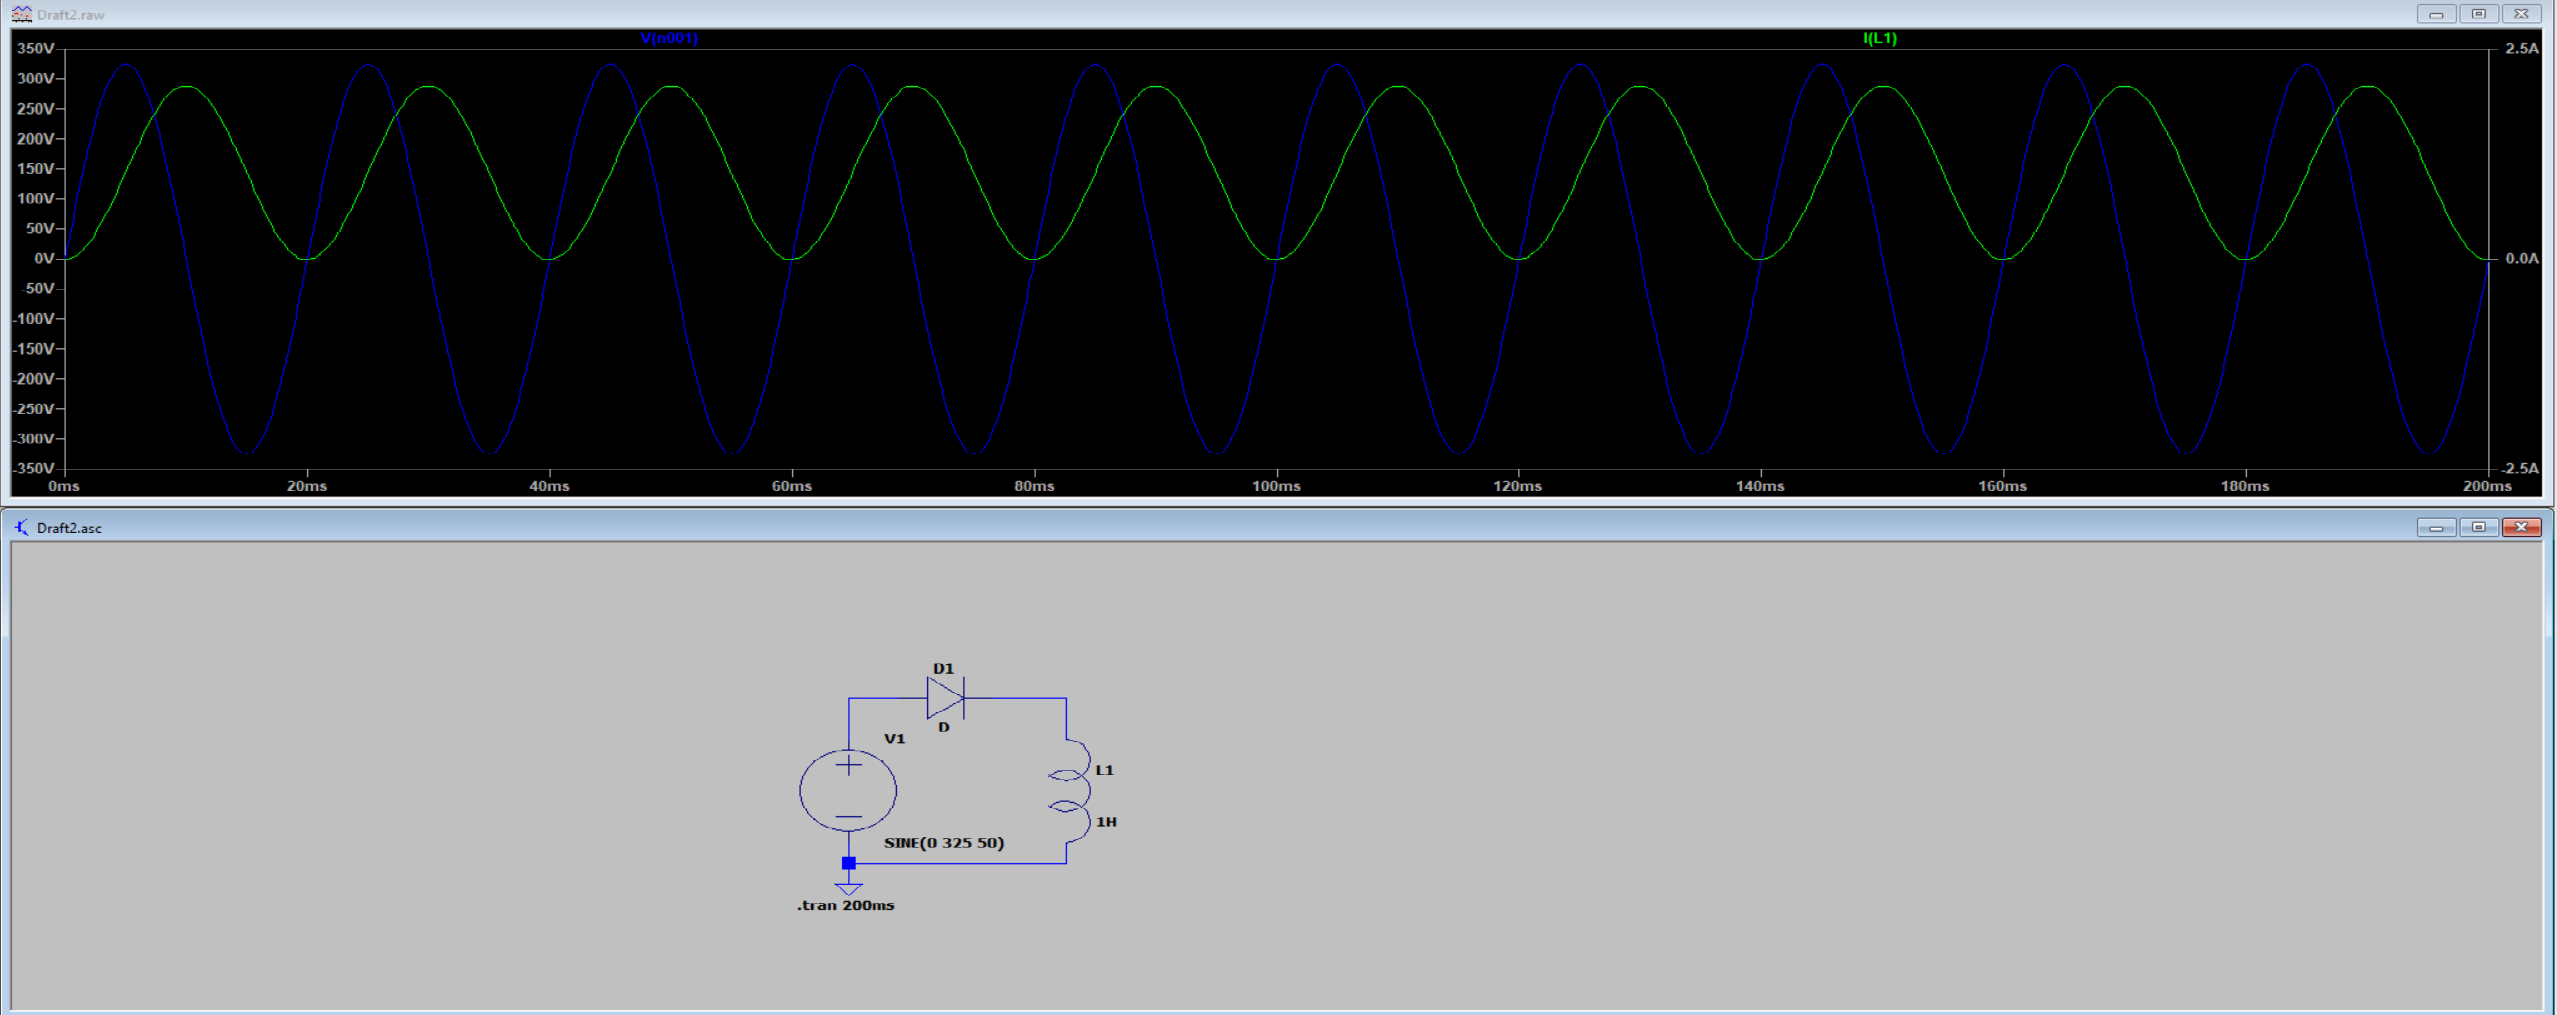Click the '140ms' time axis label
This screenshot has height=1015, width=2557.
coord(1760,486)
